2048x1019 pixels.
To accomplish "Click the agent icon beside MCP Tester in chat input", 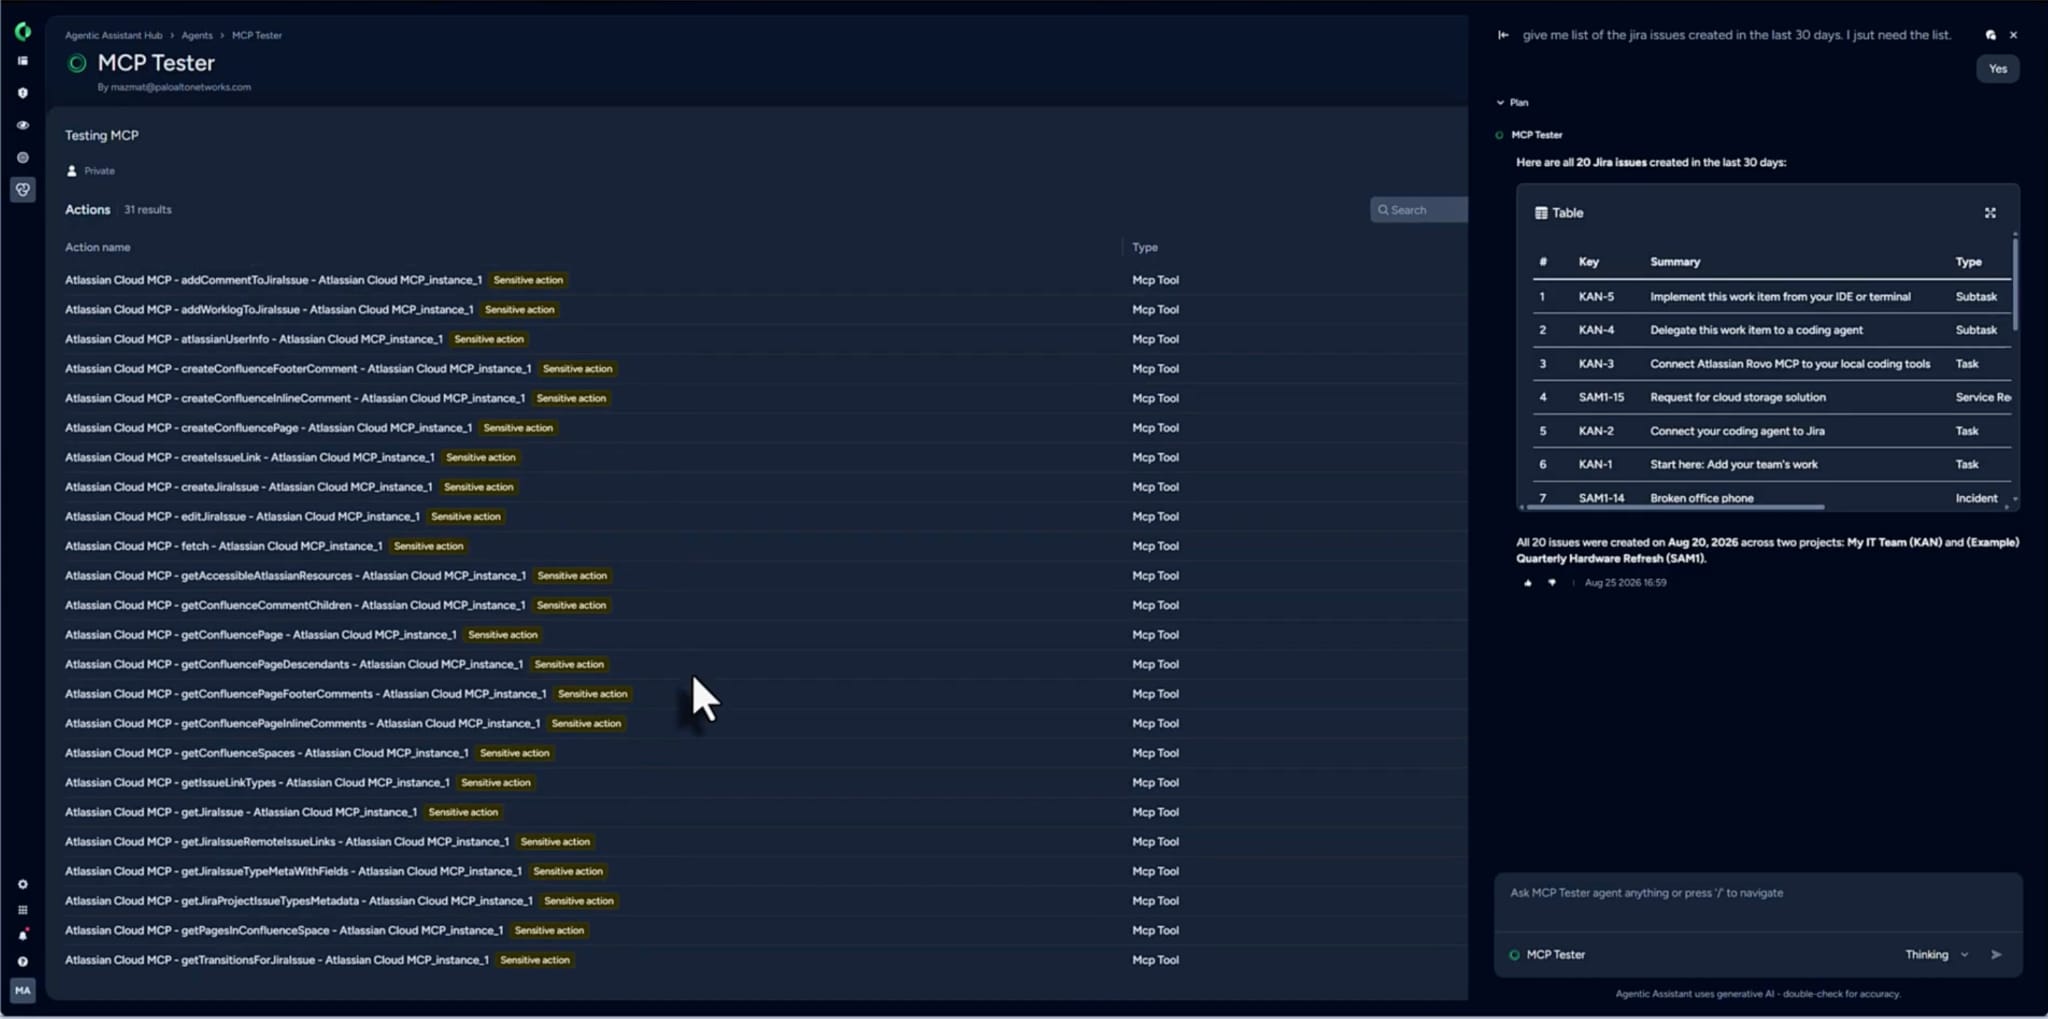I will click(1514, 955).
